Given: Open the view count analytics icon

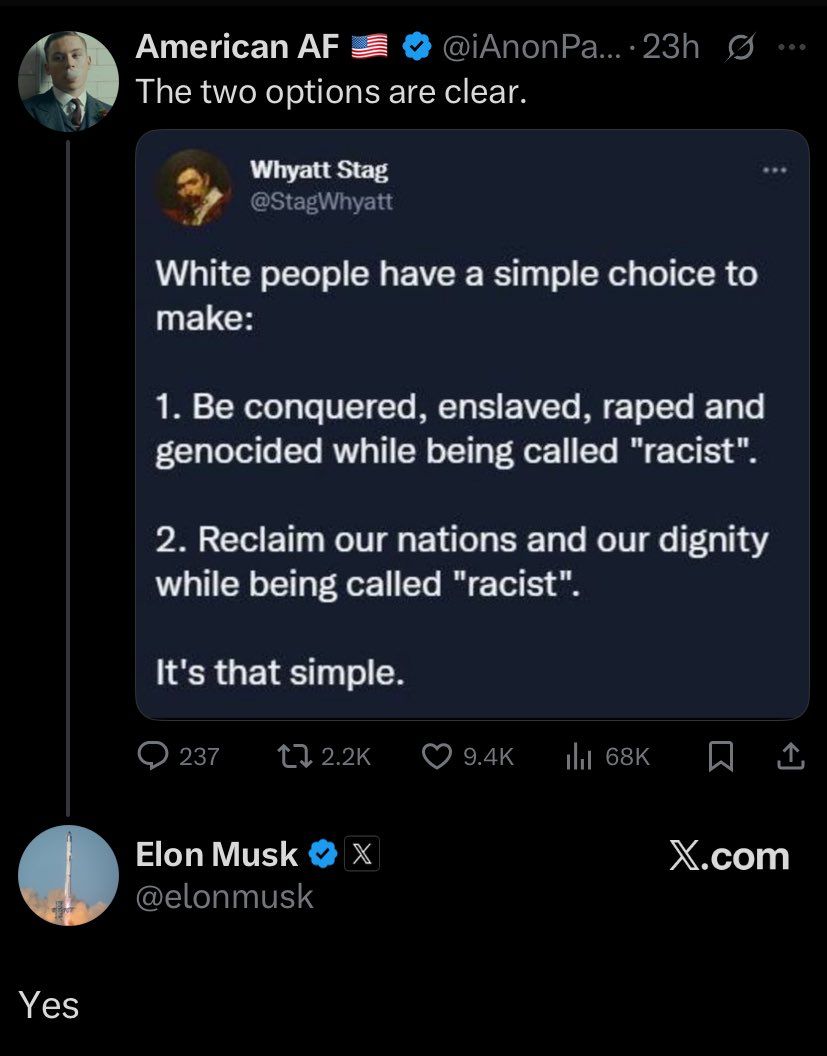Looking at the screenshot, I should tap(578, 756).
